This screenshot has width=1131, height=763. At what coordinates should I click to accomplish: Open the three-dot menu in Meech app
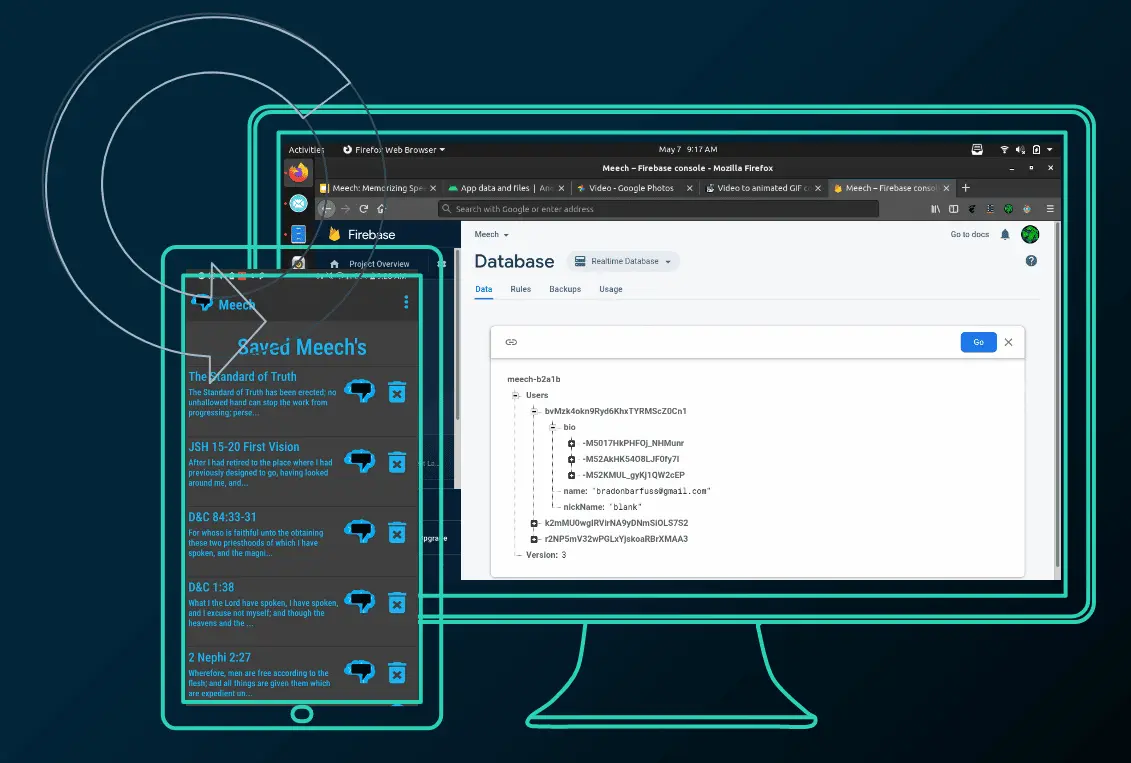[406, 302]
